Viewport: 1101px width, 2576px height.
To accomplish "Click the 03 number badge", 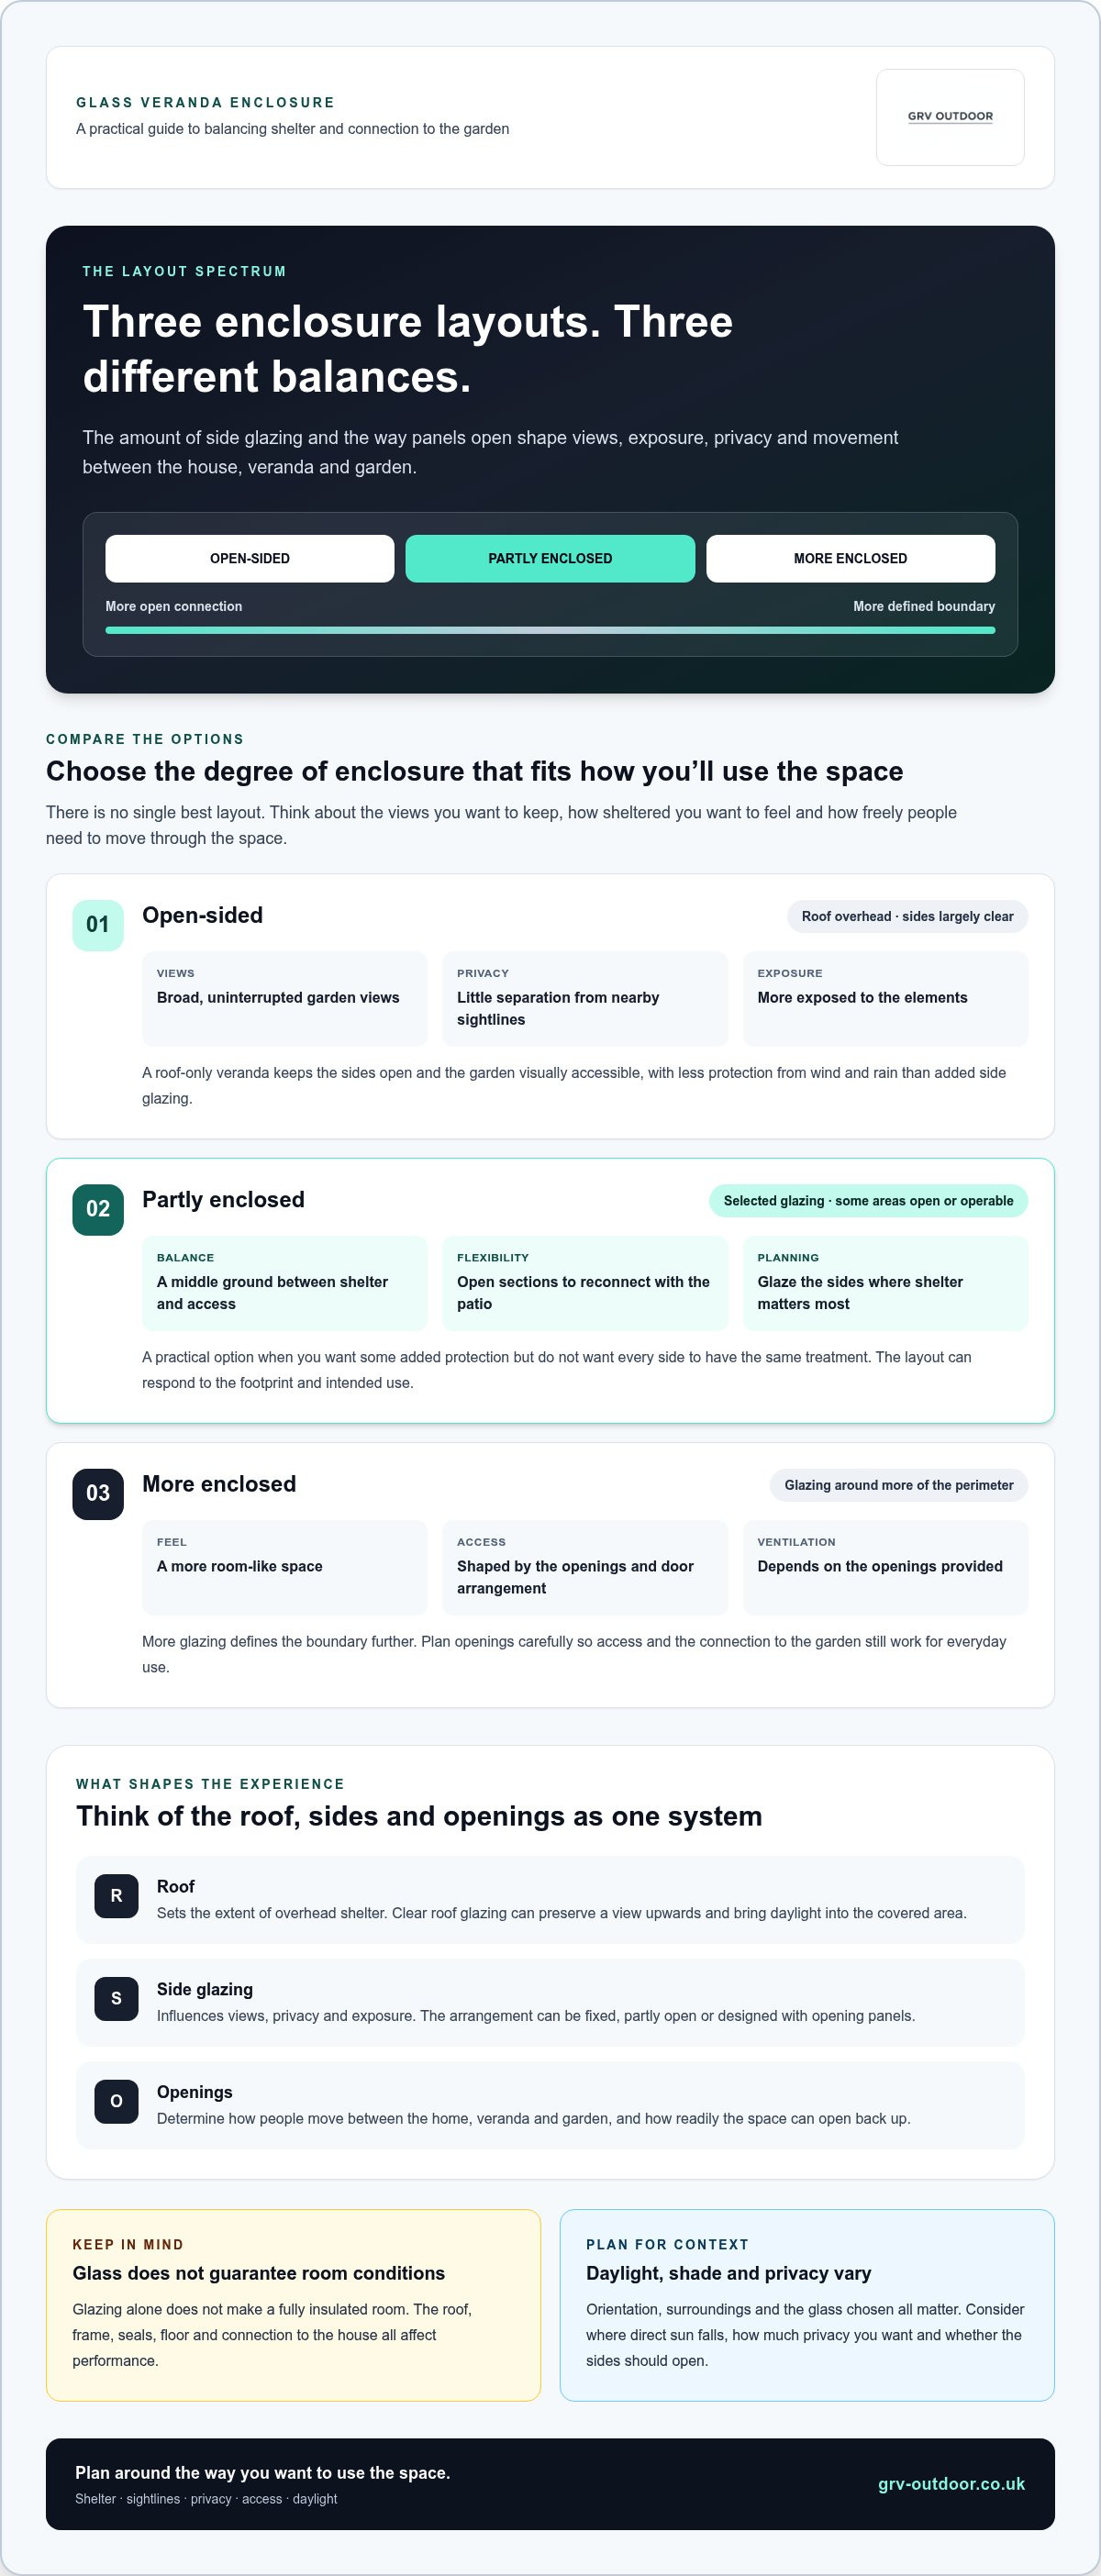I will [x=98, y=1493].
